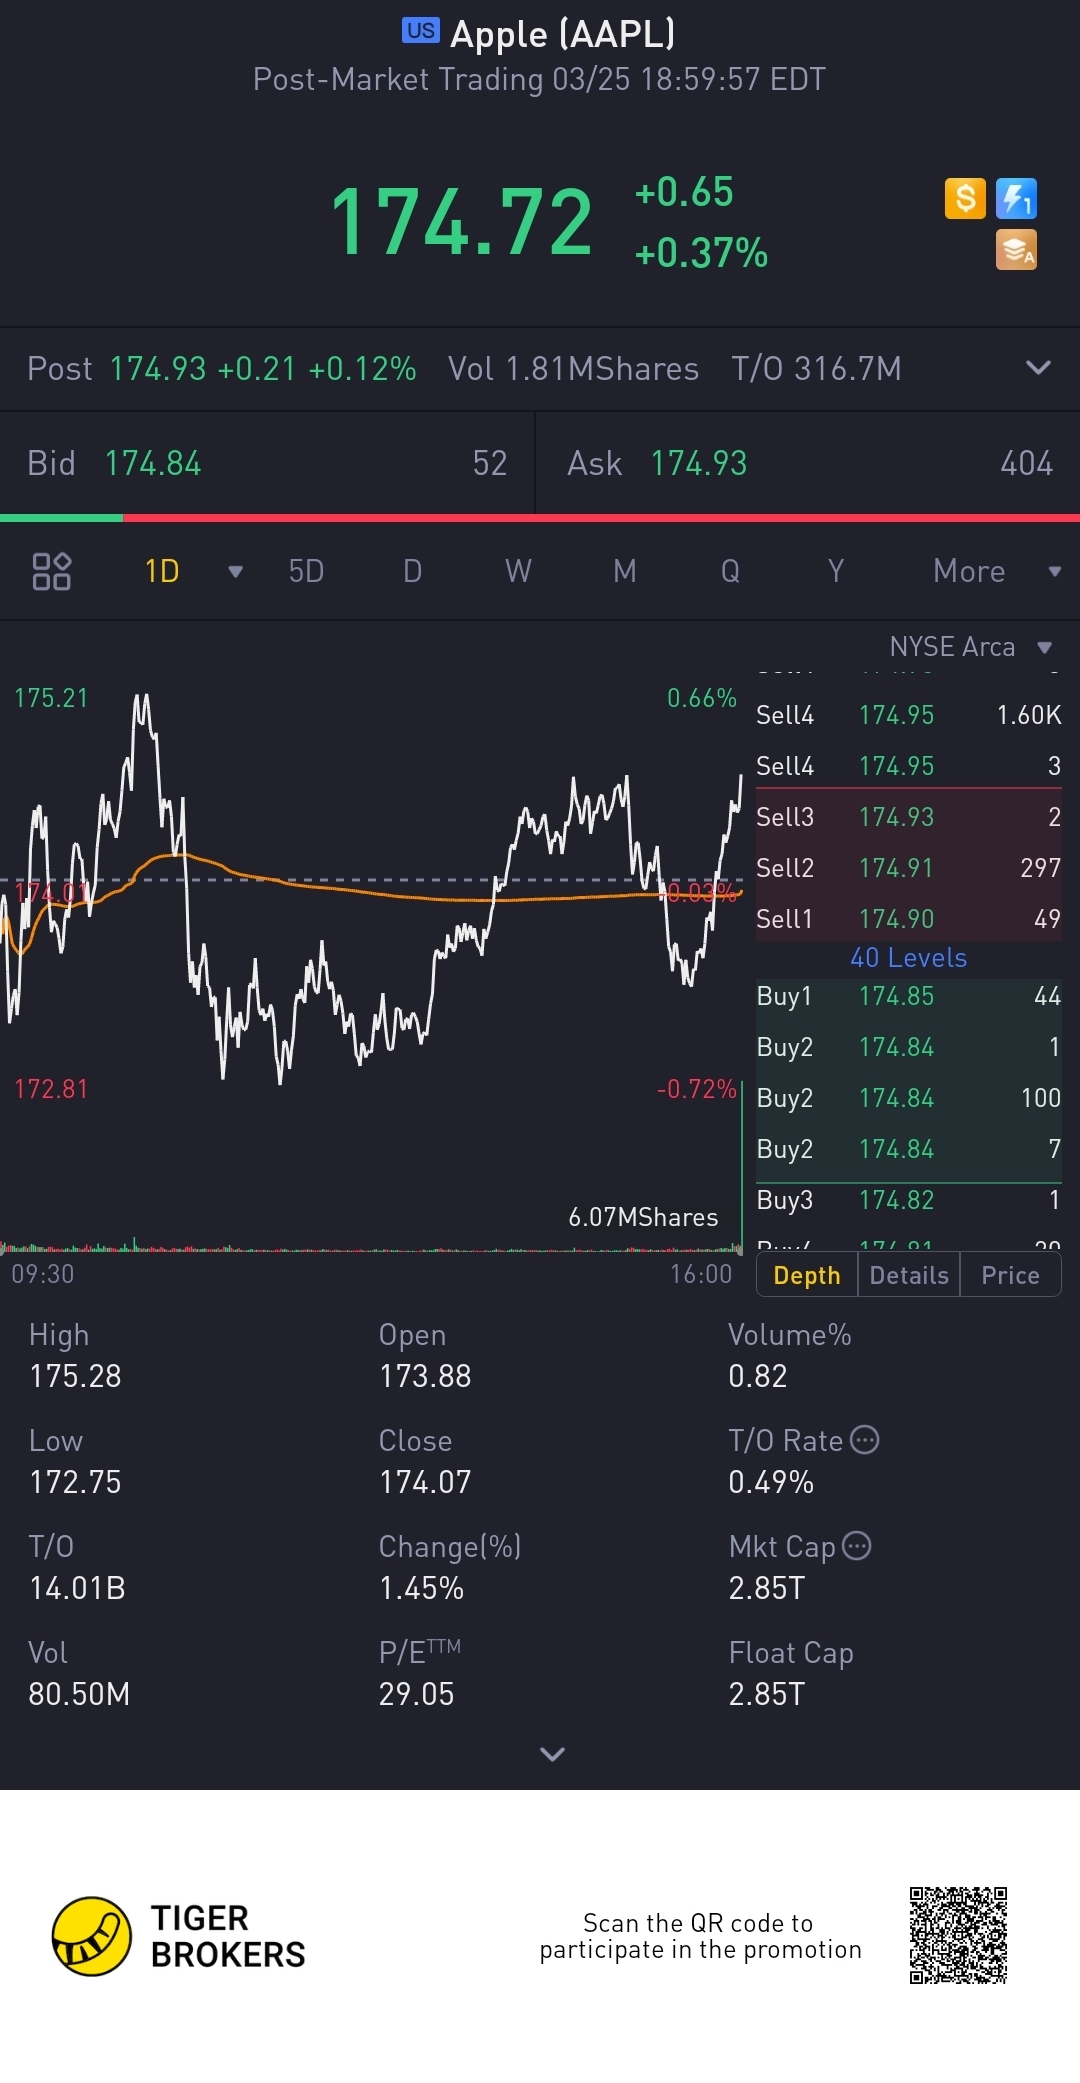Screen dimensions: 1080x2083
Task: Tap the US market flag badge
Action: tap(421, 30)
